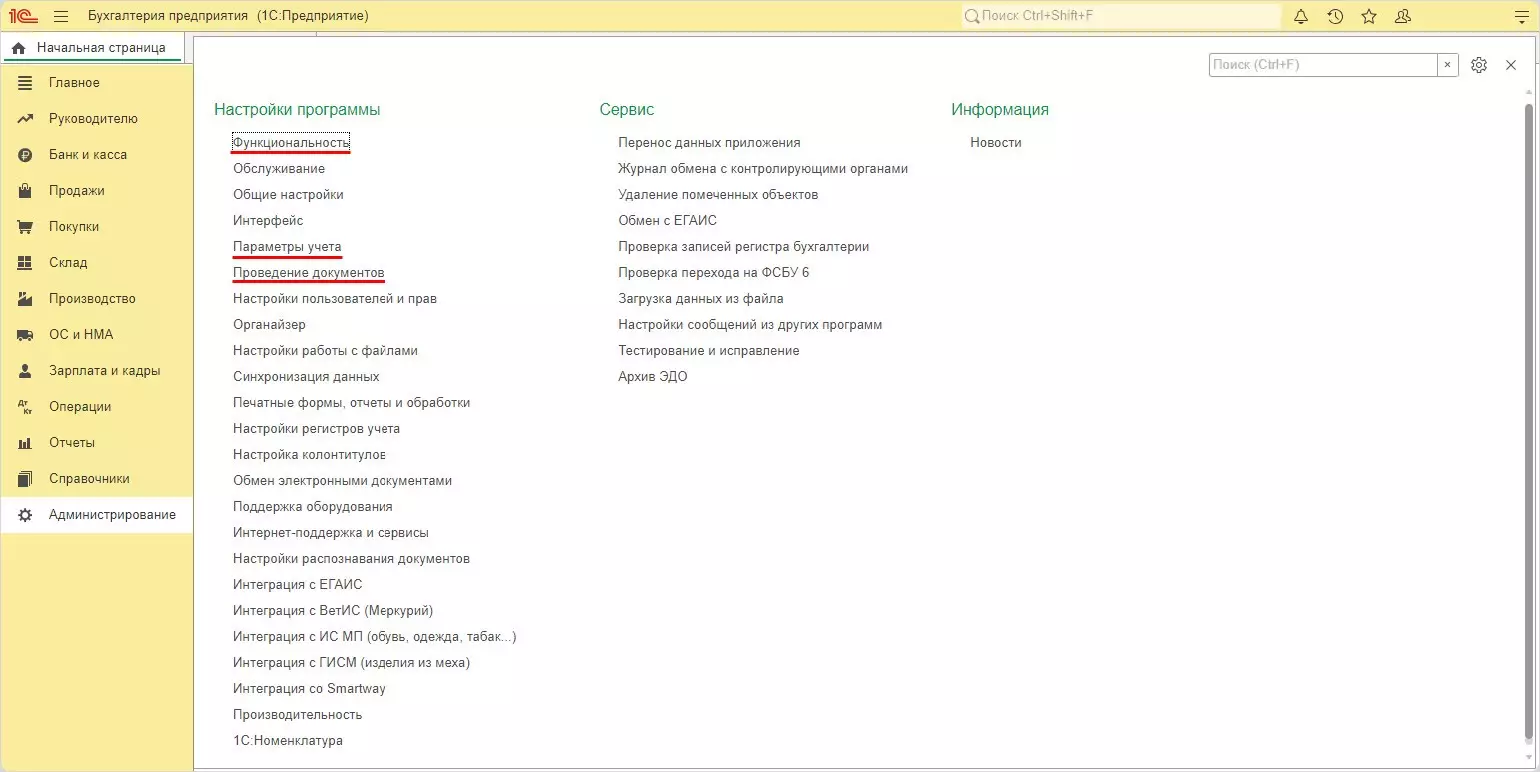Image resolution: width=1540 pixels, height=772 pixels.
Task: Click the Склад grid icon
Action: click(26, 263)
